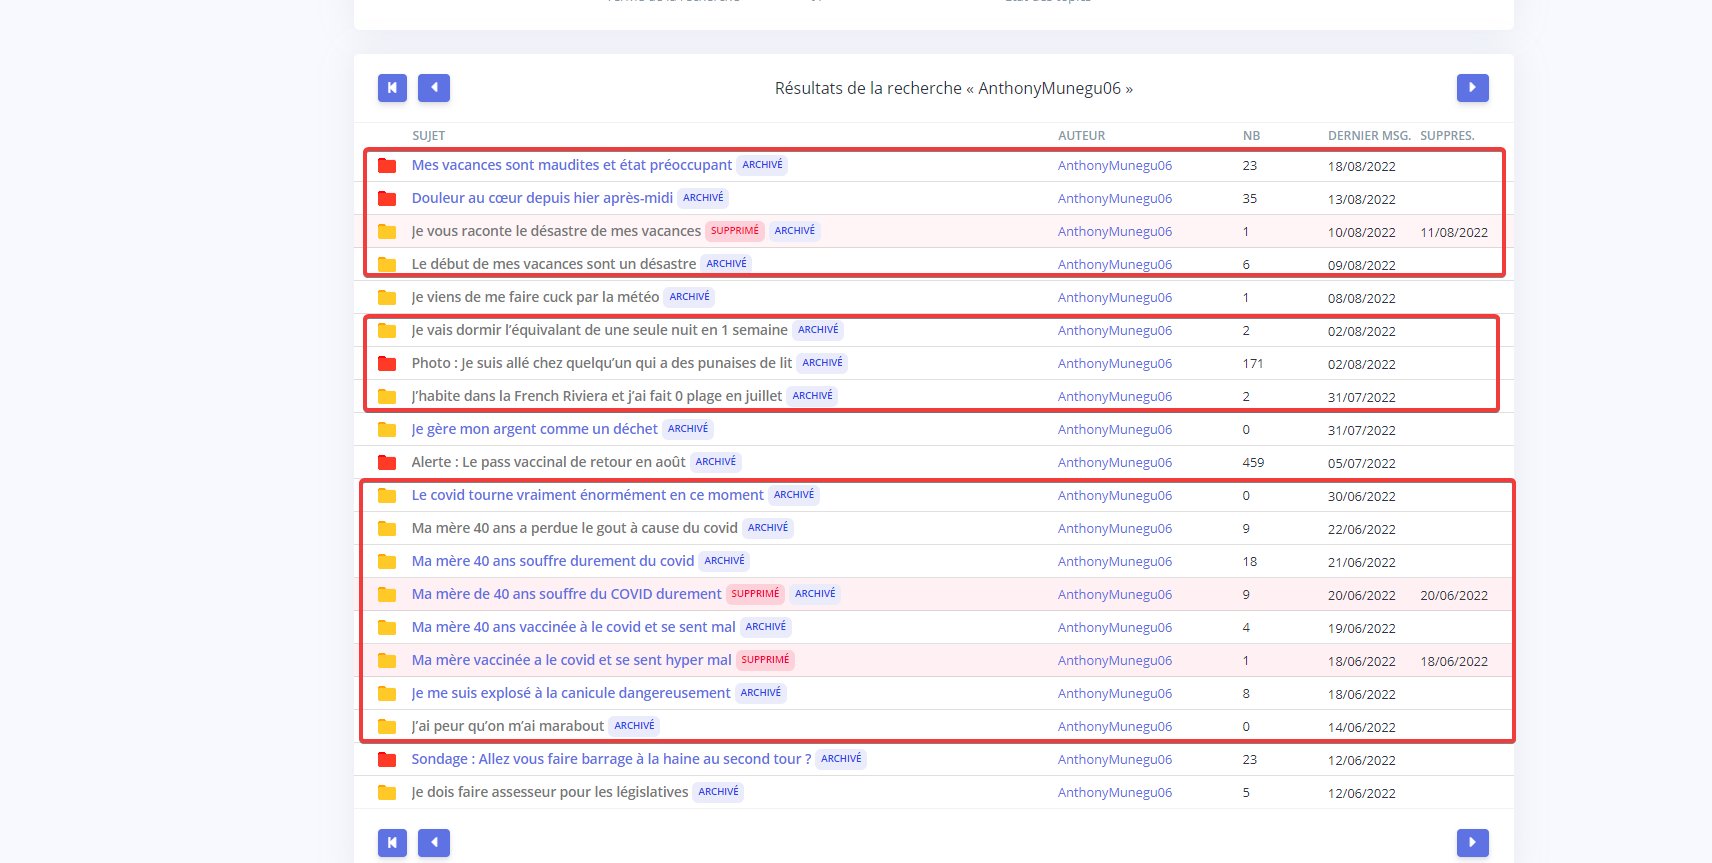Click the bottom first-page navigation button
The height and width of the screenshot is (863, 1712).
point(392,843)
